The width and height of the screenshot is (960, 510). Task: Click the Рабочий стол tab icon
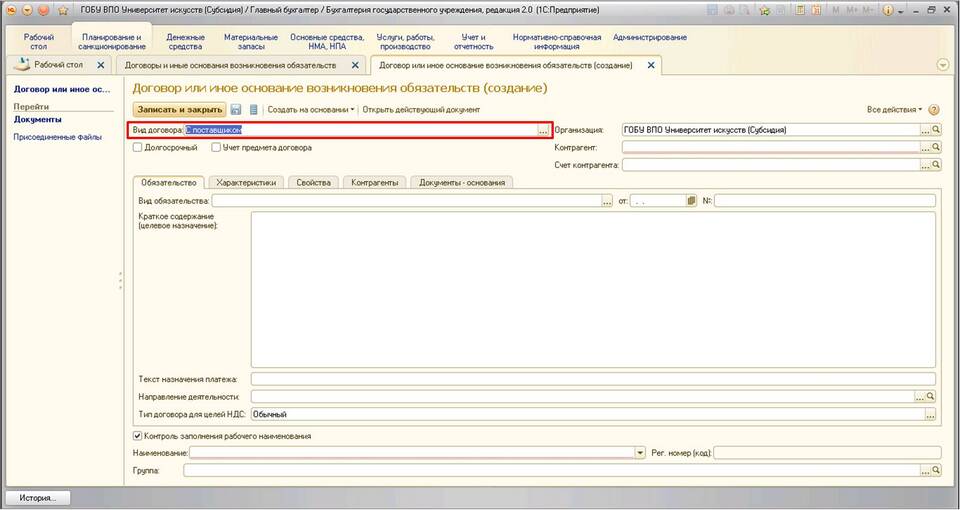pos(22,64)
